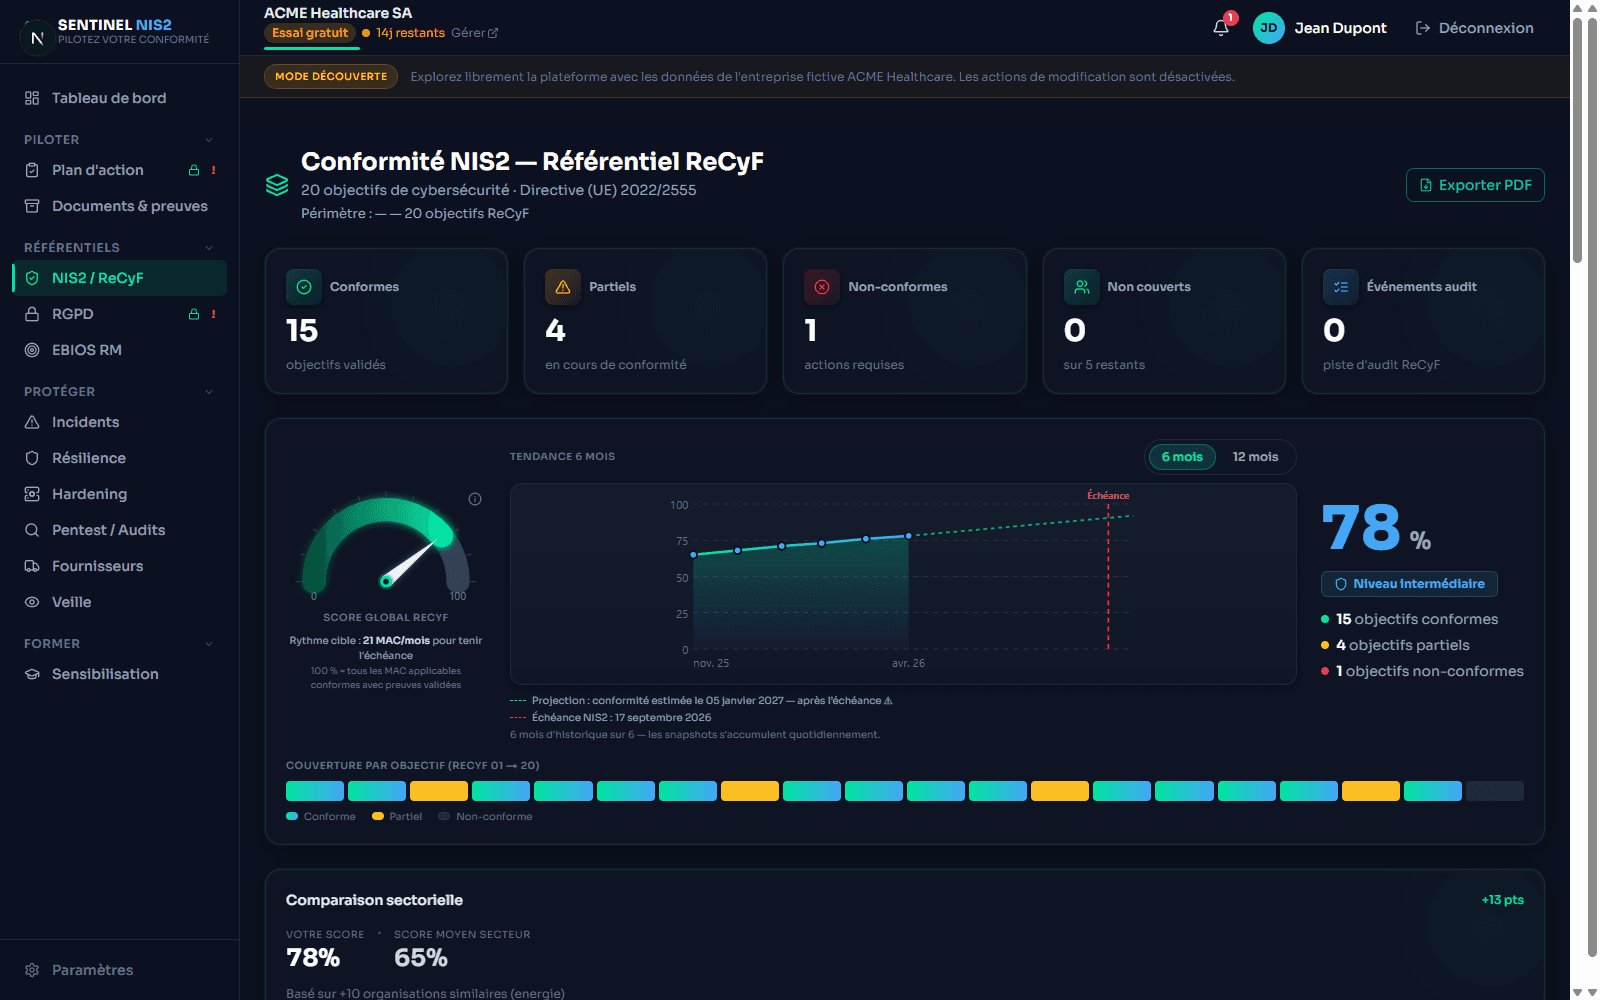Open Fournisseurs via its truck icon
Image resolution: width=1600 pixels, height=1000 pixels.
[x=32, y=566]
